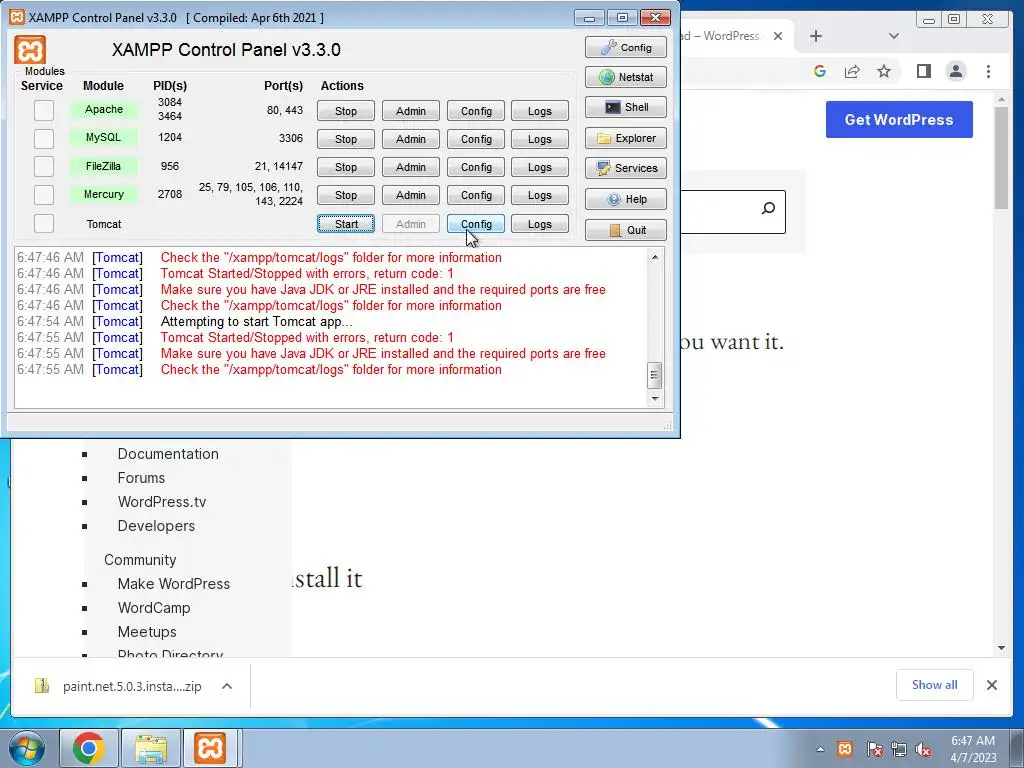
Task: Click the taskbar clock showing 6:47 AM
Action: coord(972,749)
